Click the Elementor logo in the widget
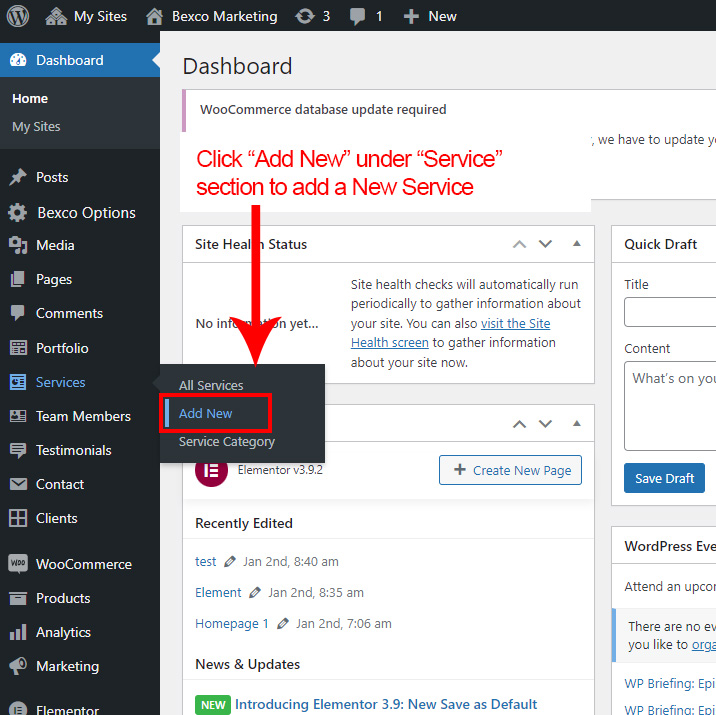 click(x=211, y=470)
